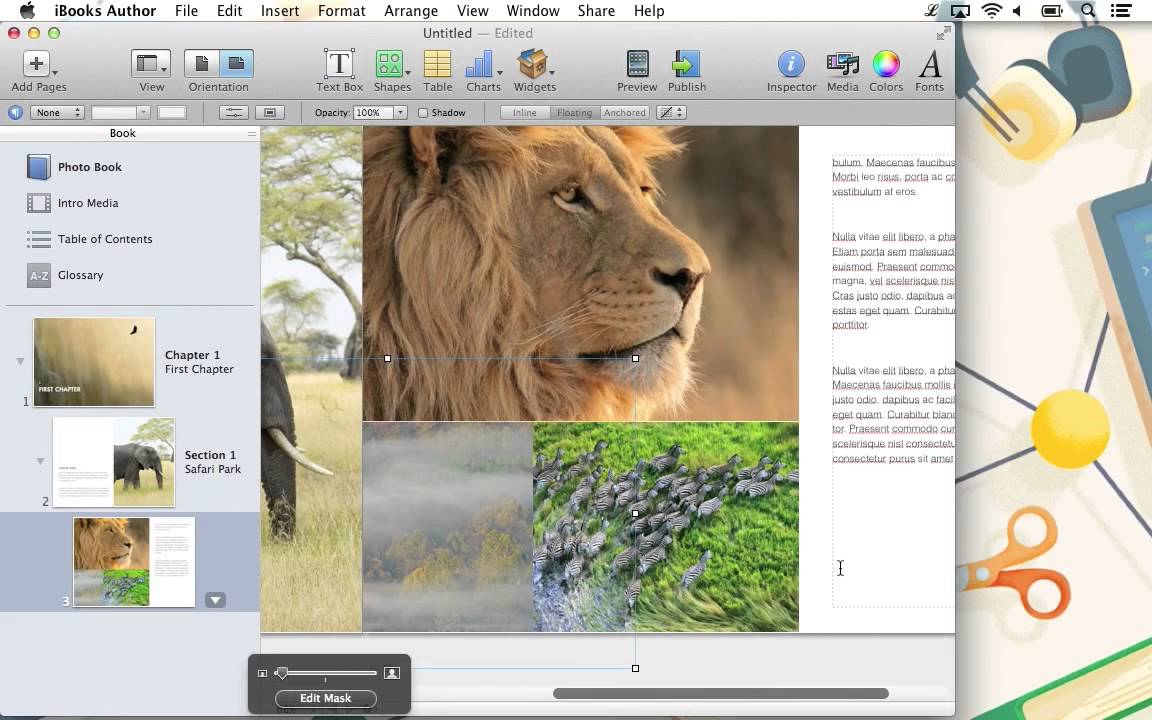The width and height of the screenshot is (1152, 720).
Task: Open the Opacity dropdown arrow
Action: click(400, 112)
